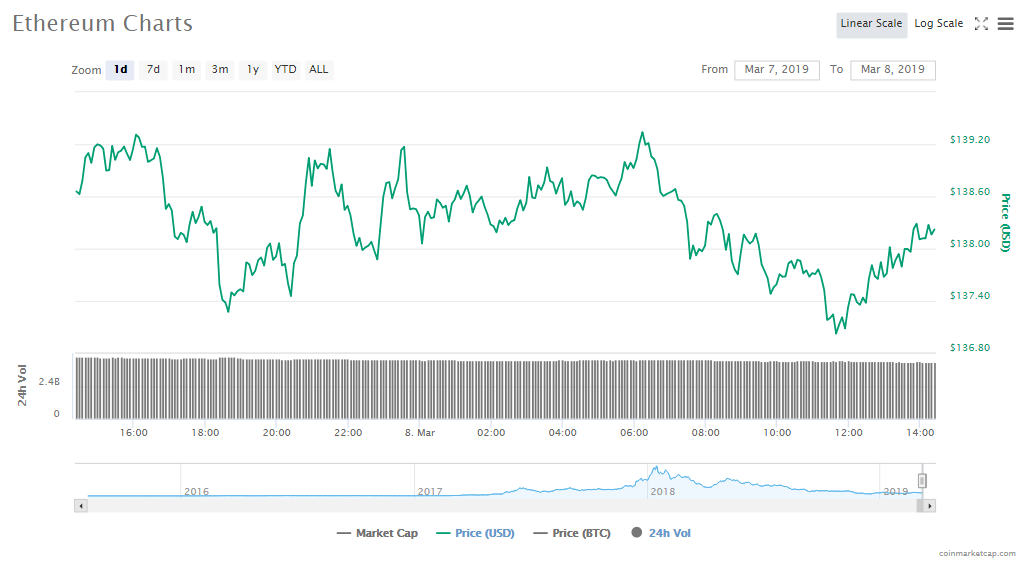The image size is (1031, 569).
Task: Click navigator scrollbar right arrow
Action: click(930, 506)
